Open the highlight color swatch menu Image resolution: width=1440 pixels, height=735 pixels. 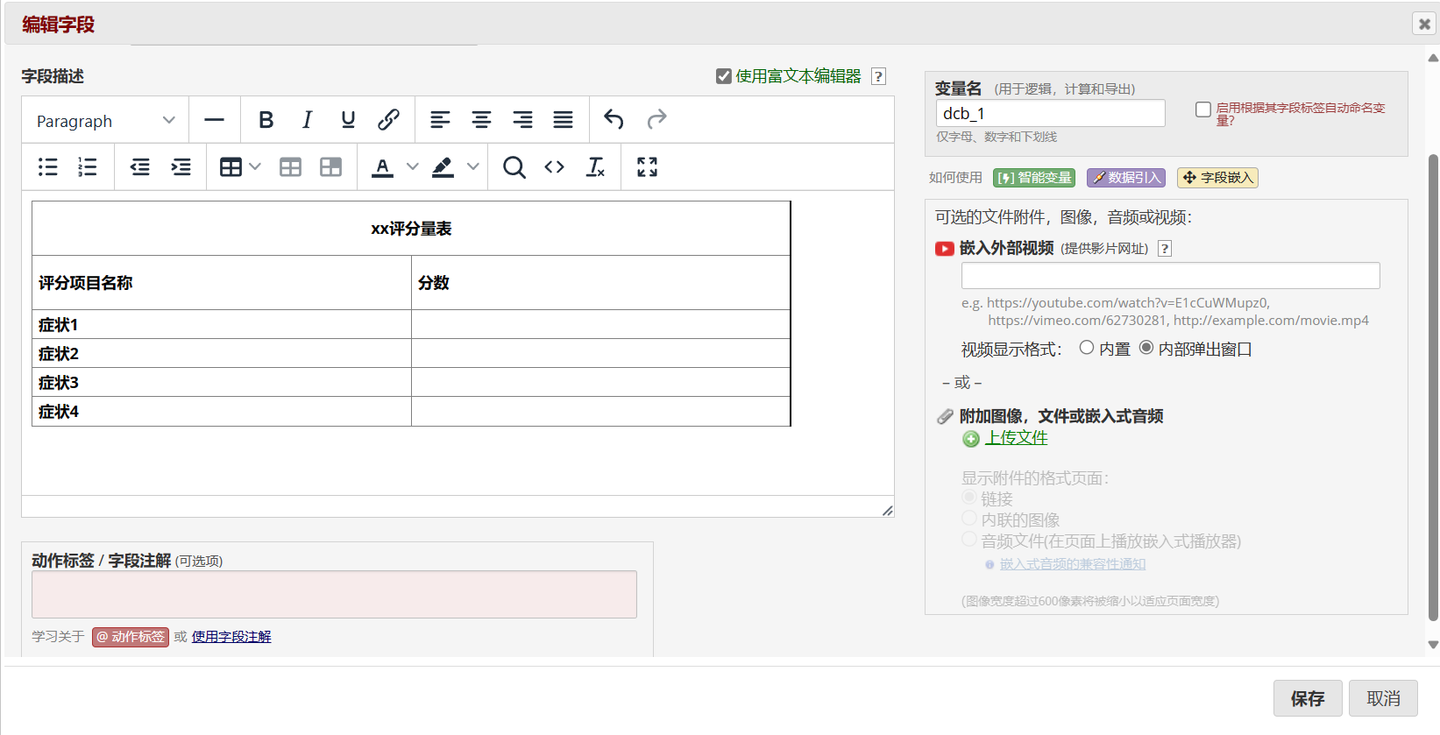click(472, 167)
